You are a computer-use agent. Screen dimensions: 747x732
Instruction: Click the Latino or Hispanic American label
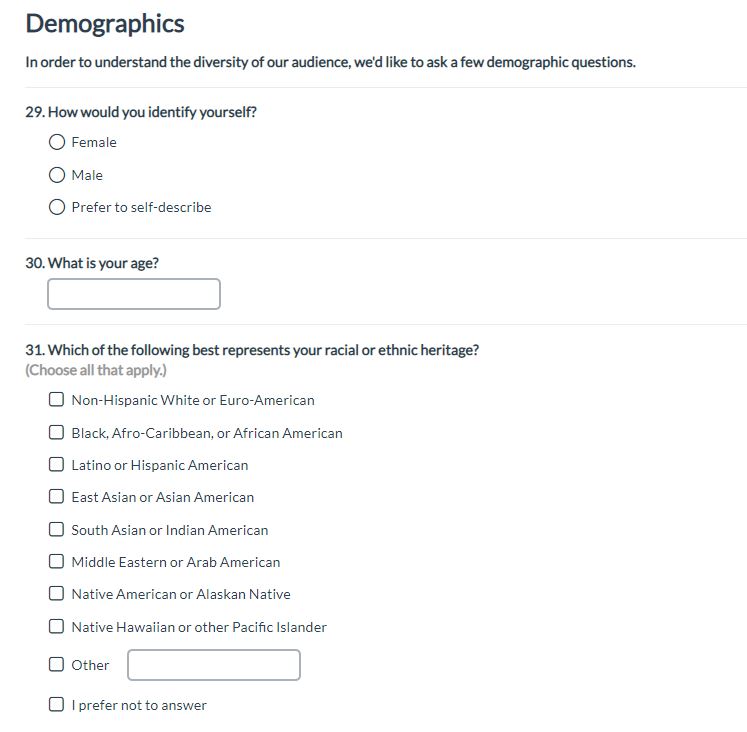pos(160,465)
